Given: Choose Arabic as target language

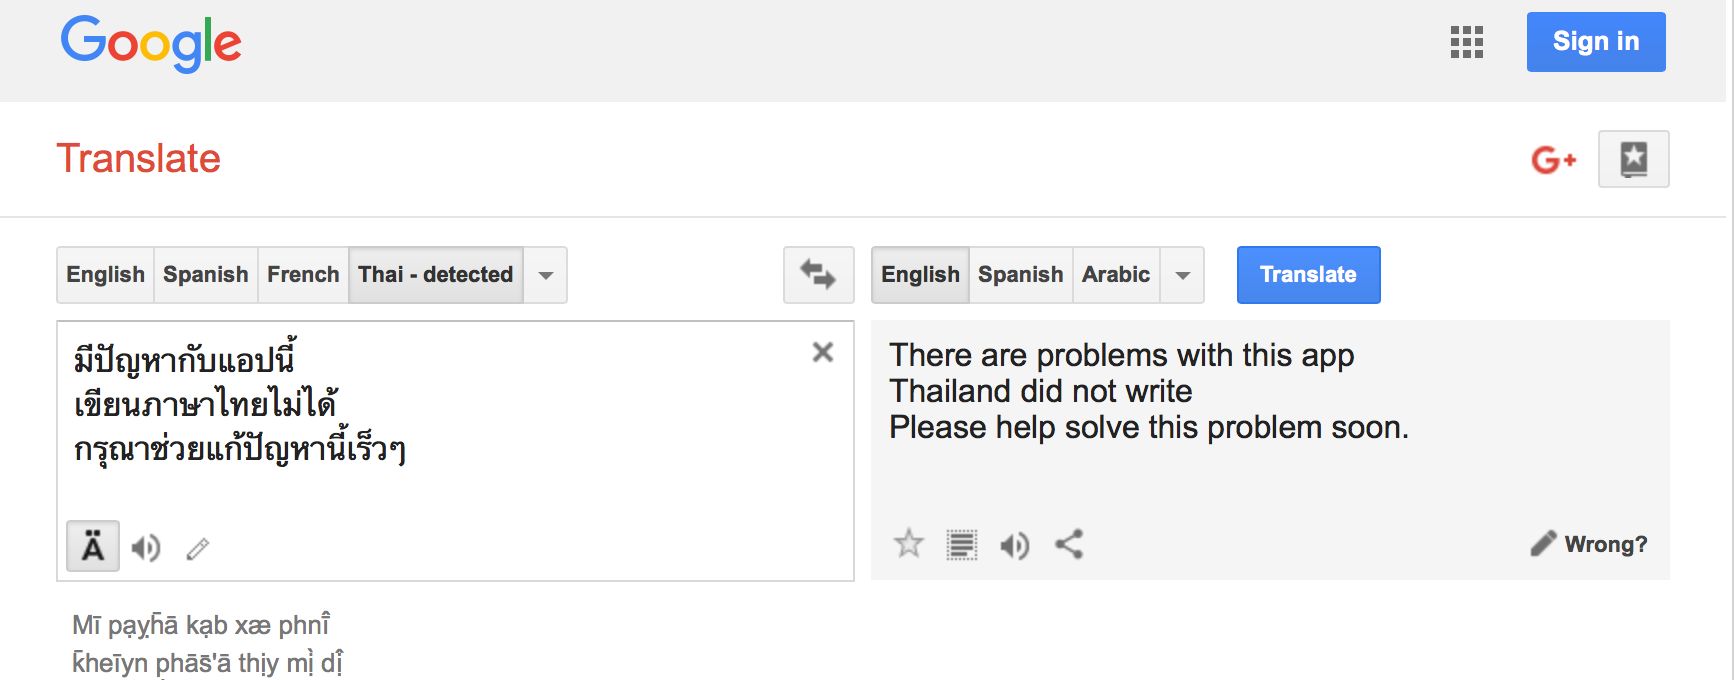Looking at the screenshot, I should coord(1116,275).
